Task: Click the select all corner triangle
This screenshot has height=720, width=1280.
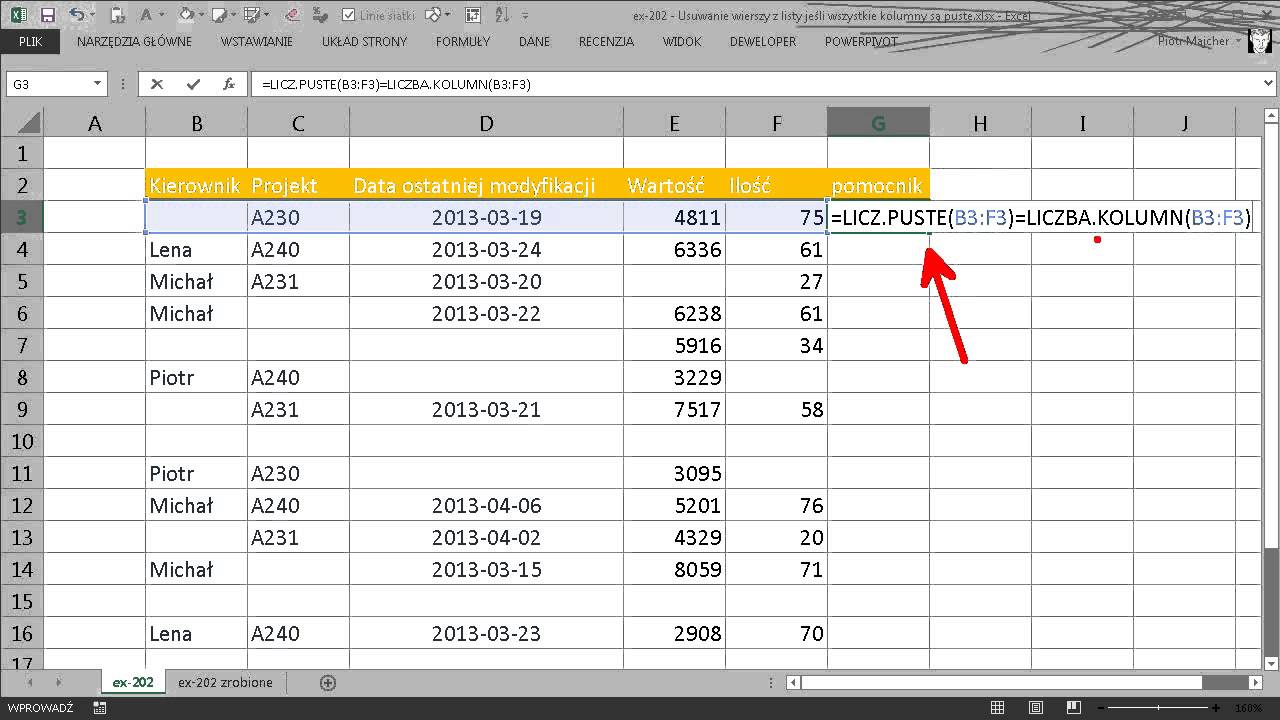Action: tap(29, 122)
